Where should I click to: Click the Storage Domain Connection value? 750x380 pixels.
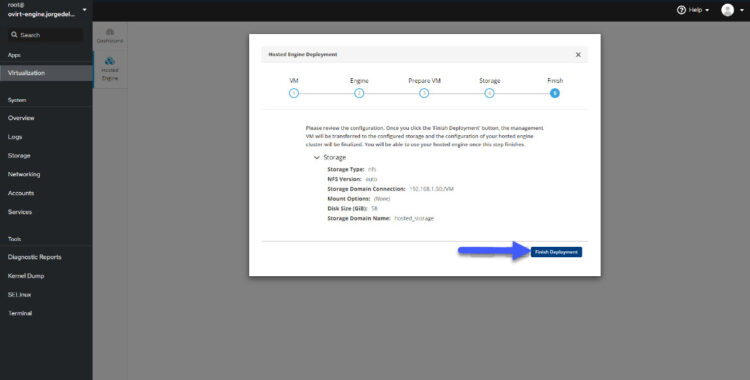(431, 189)
